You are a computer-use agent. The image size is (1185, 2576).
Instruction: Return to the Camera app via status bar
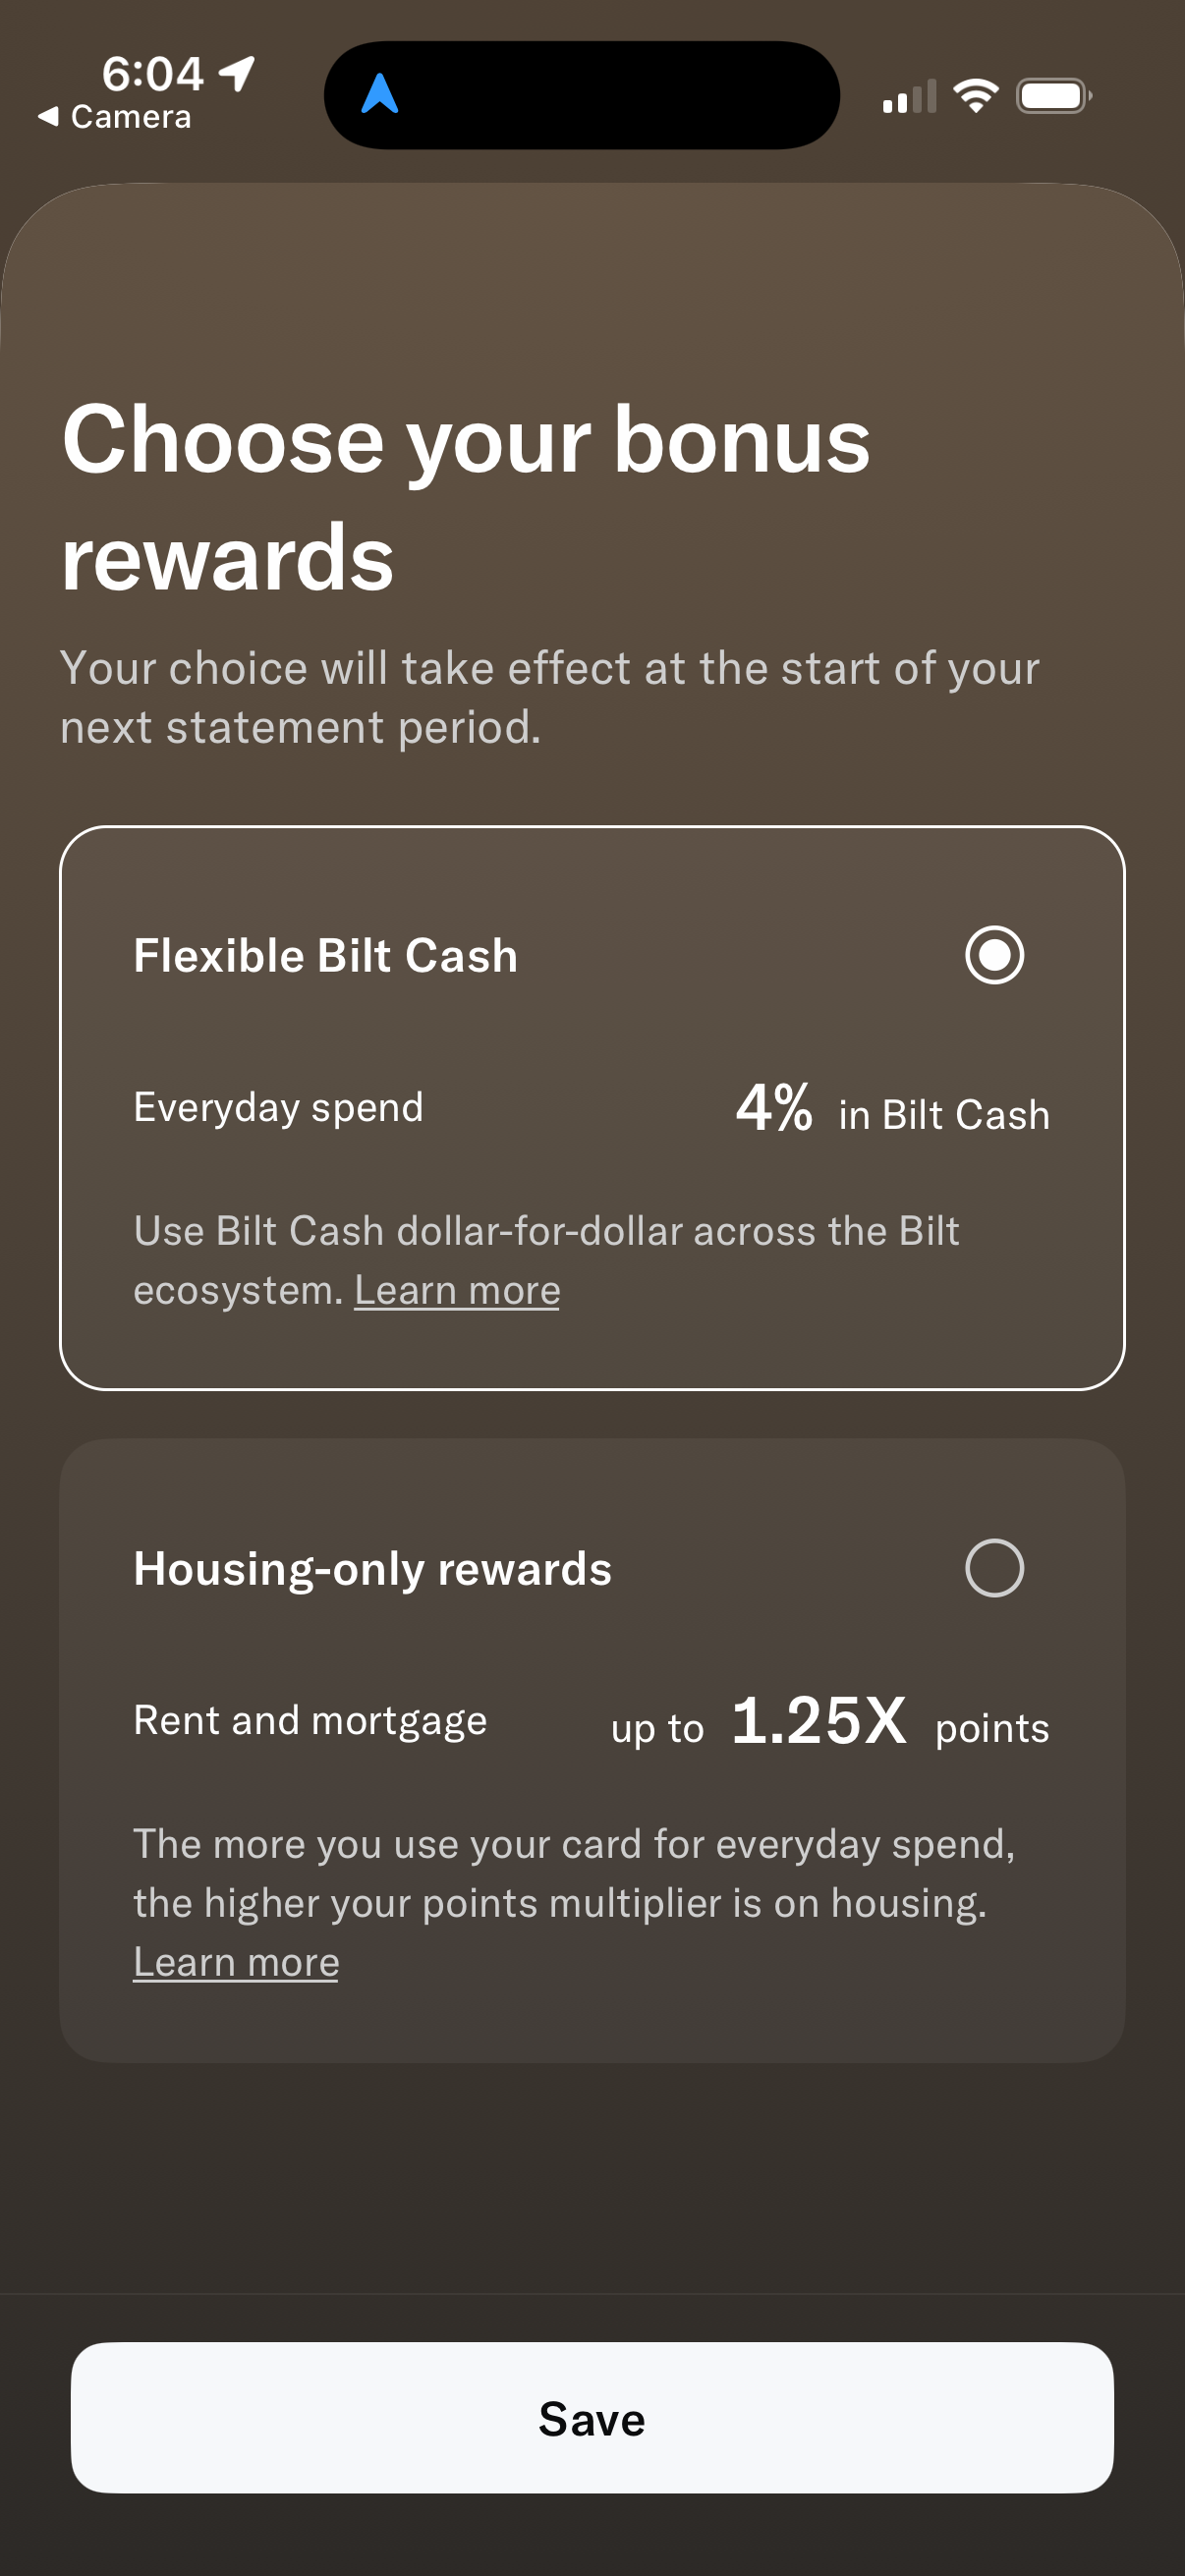point(116,115)
